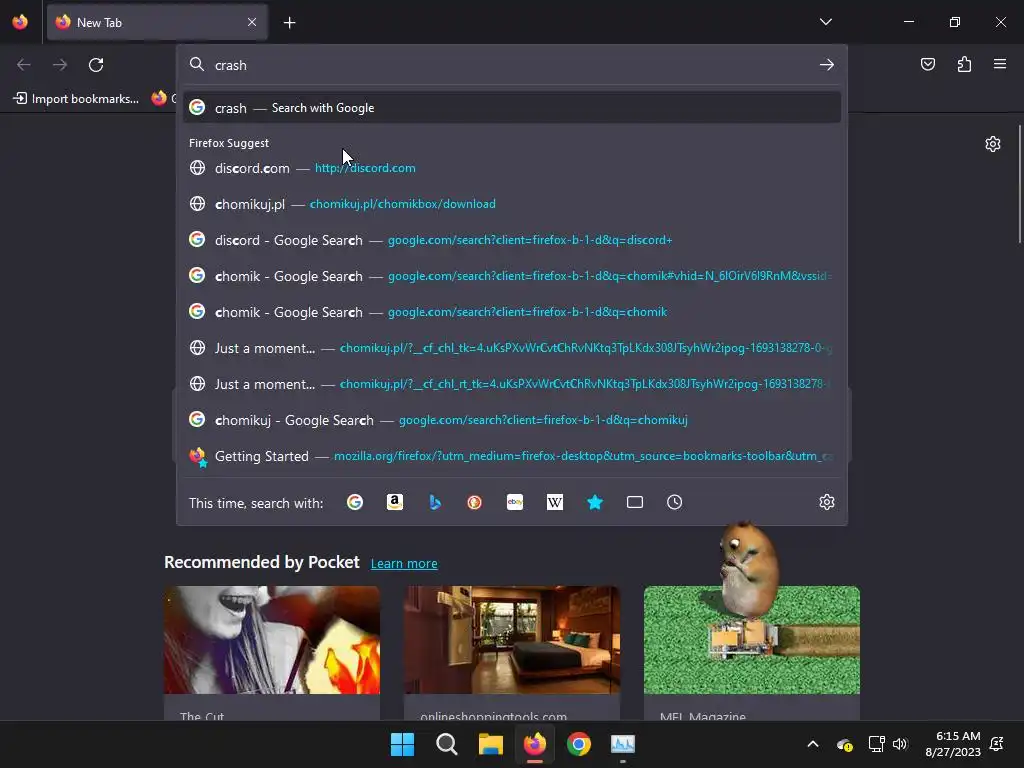Open discord.com suggestion

tap(512, 168)
